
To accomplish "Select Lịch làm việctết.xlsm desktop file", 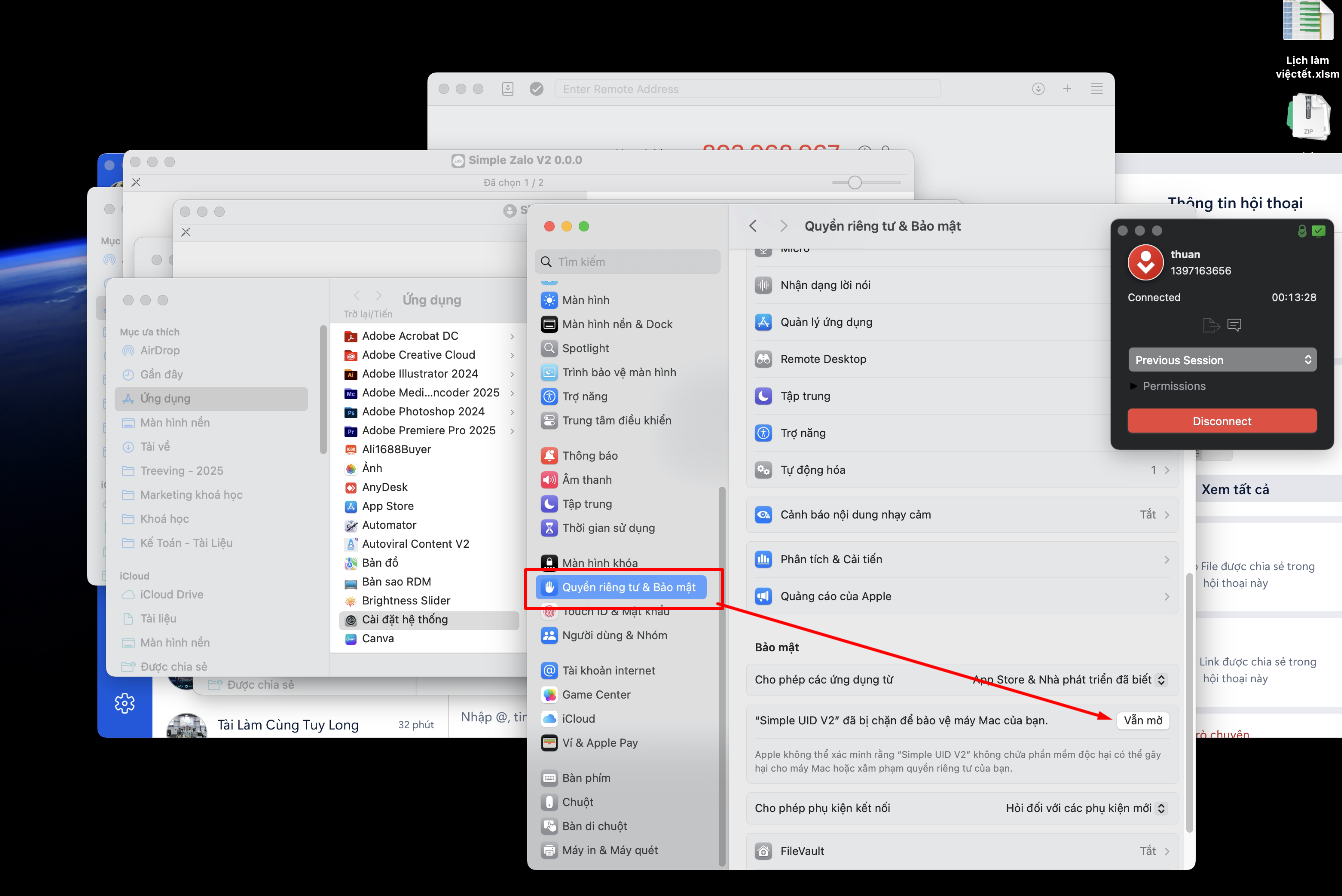I will point(1308,41).
